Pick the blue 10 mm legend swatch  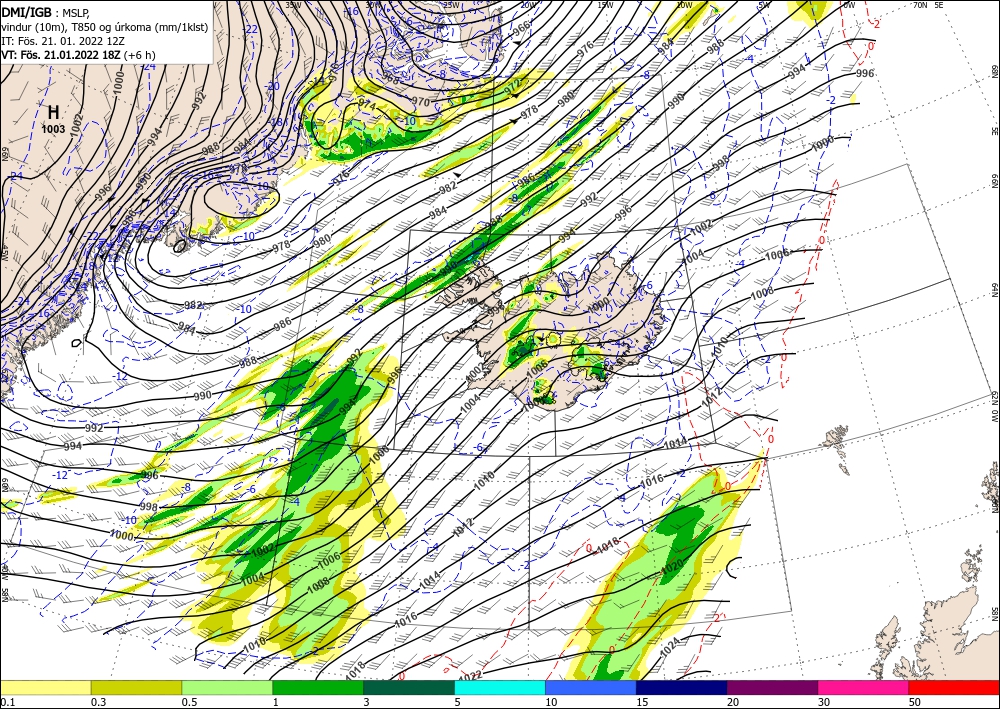(x=591, y=687)
